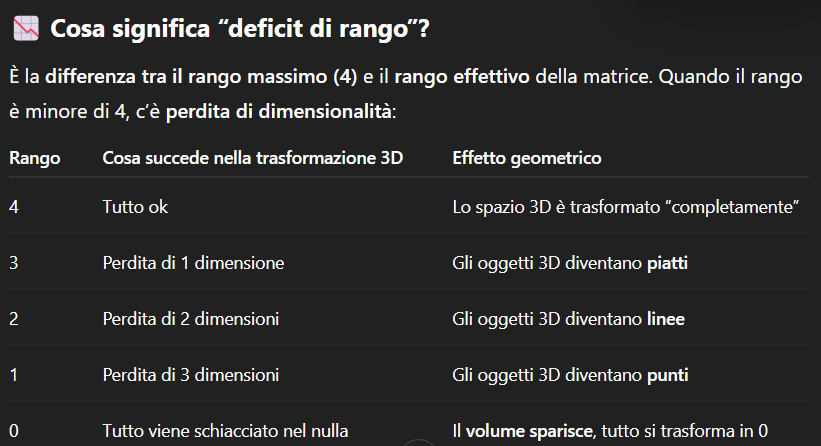Click the bold word 'punti'

(668, 375)
